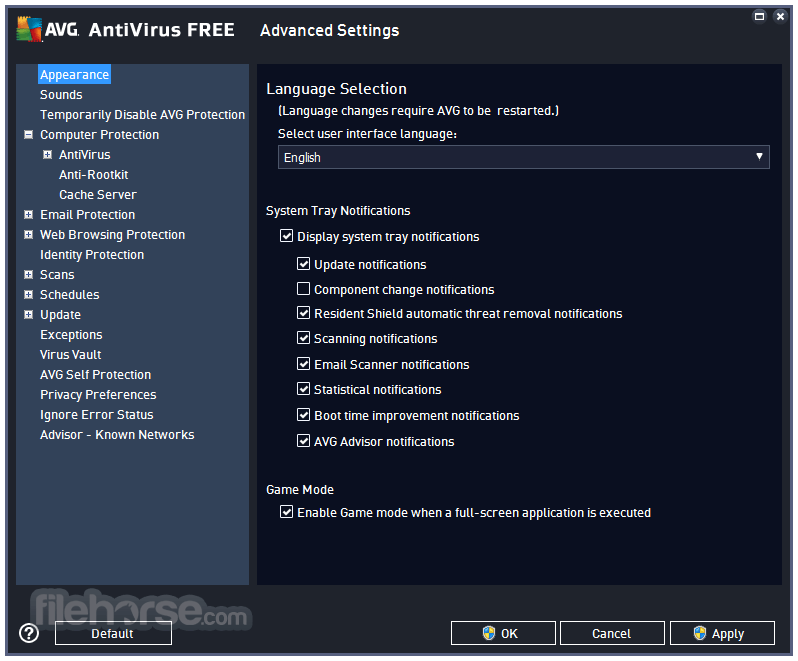Toggle Email Scanner notifications checkbox

click(x=303, y=363)
